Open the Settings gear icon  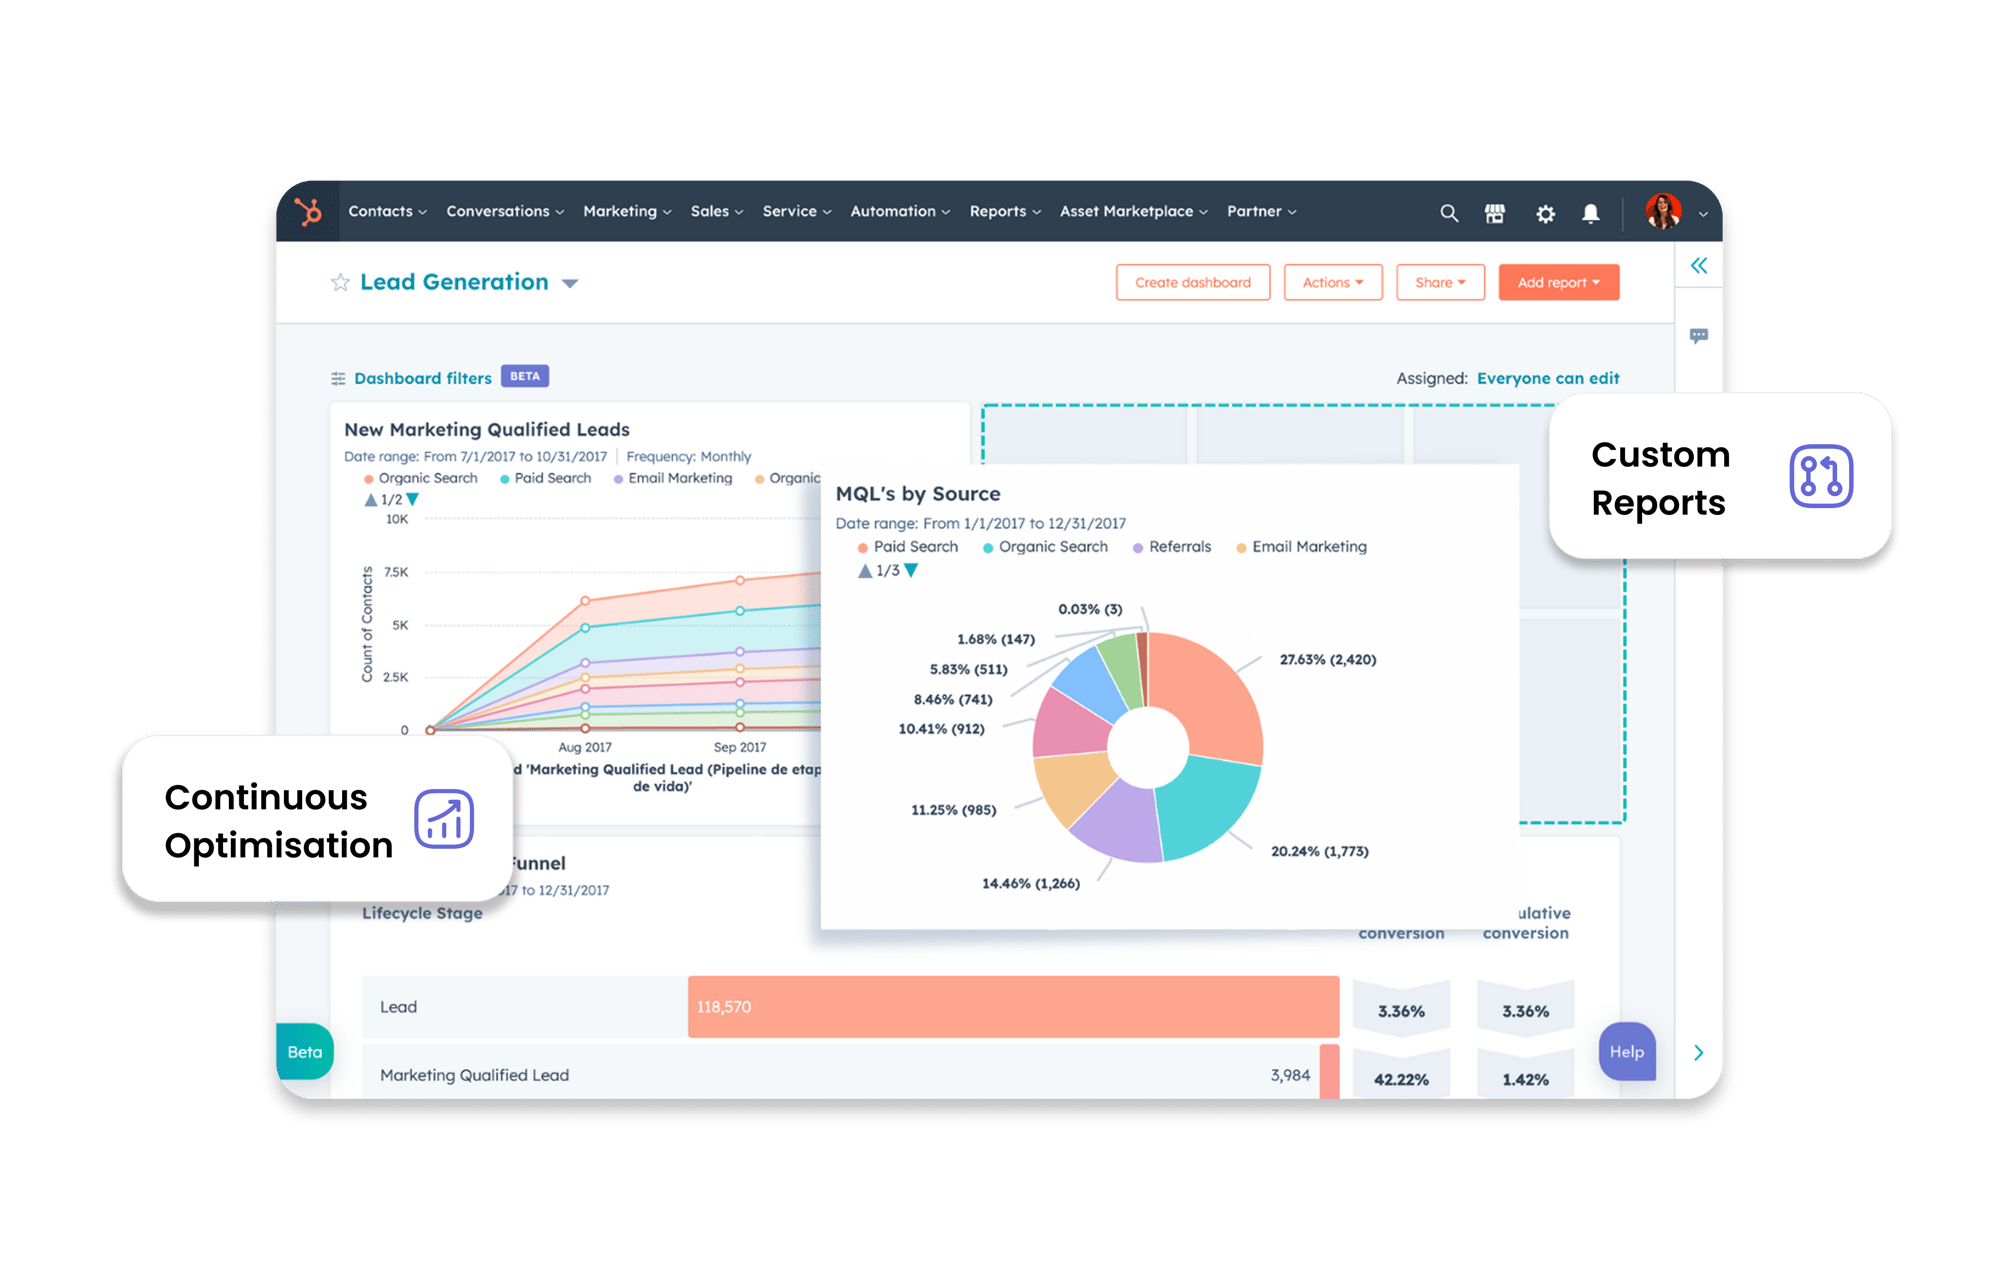pos(1545,213)
